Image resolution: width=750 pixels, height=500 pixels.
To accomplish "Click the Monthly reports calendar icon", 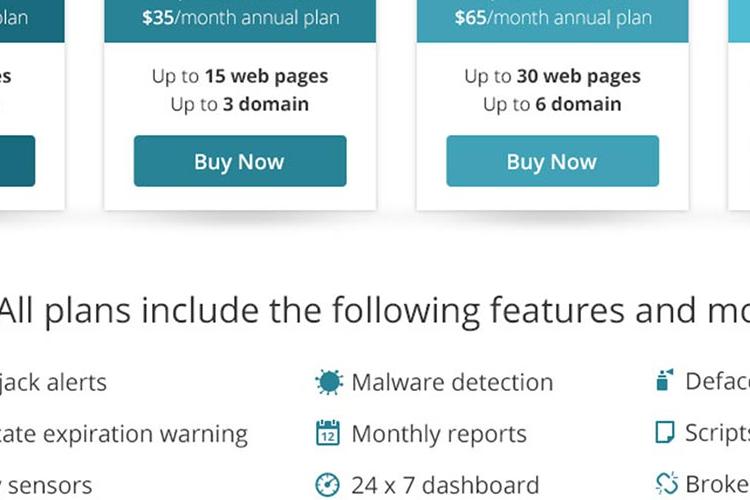I will tap(328, 433).
